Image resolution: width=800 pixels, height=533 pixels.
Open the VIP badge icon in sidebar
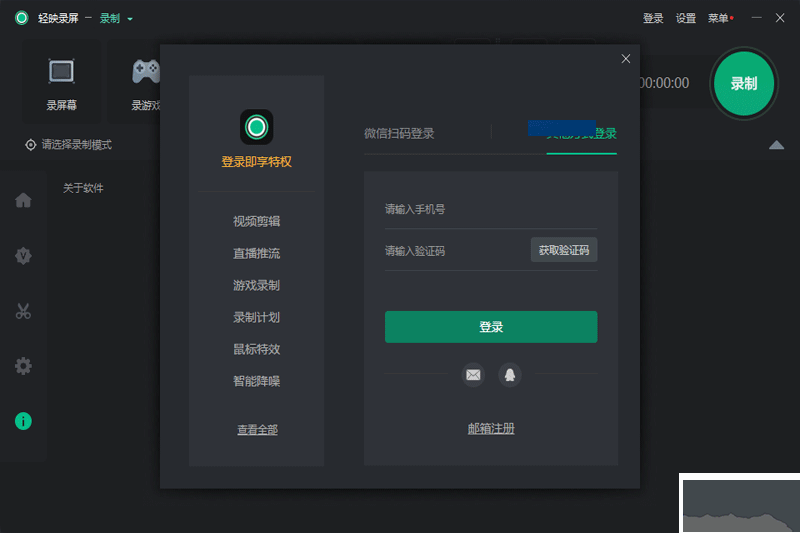[x=23, y=256]
